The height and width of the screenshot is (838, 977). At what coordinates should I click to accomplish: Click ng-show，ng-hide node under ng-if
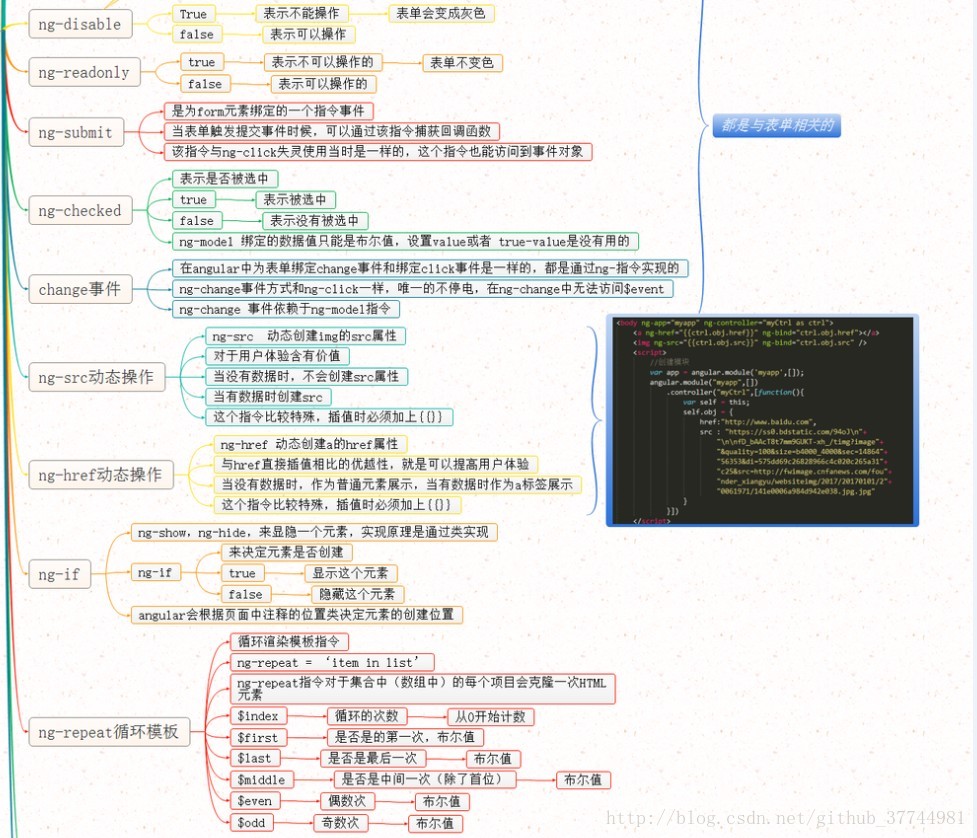click(313, 532)
